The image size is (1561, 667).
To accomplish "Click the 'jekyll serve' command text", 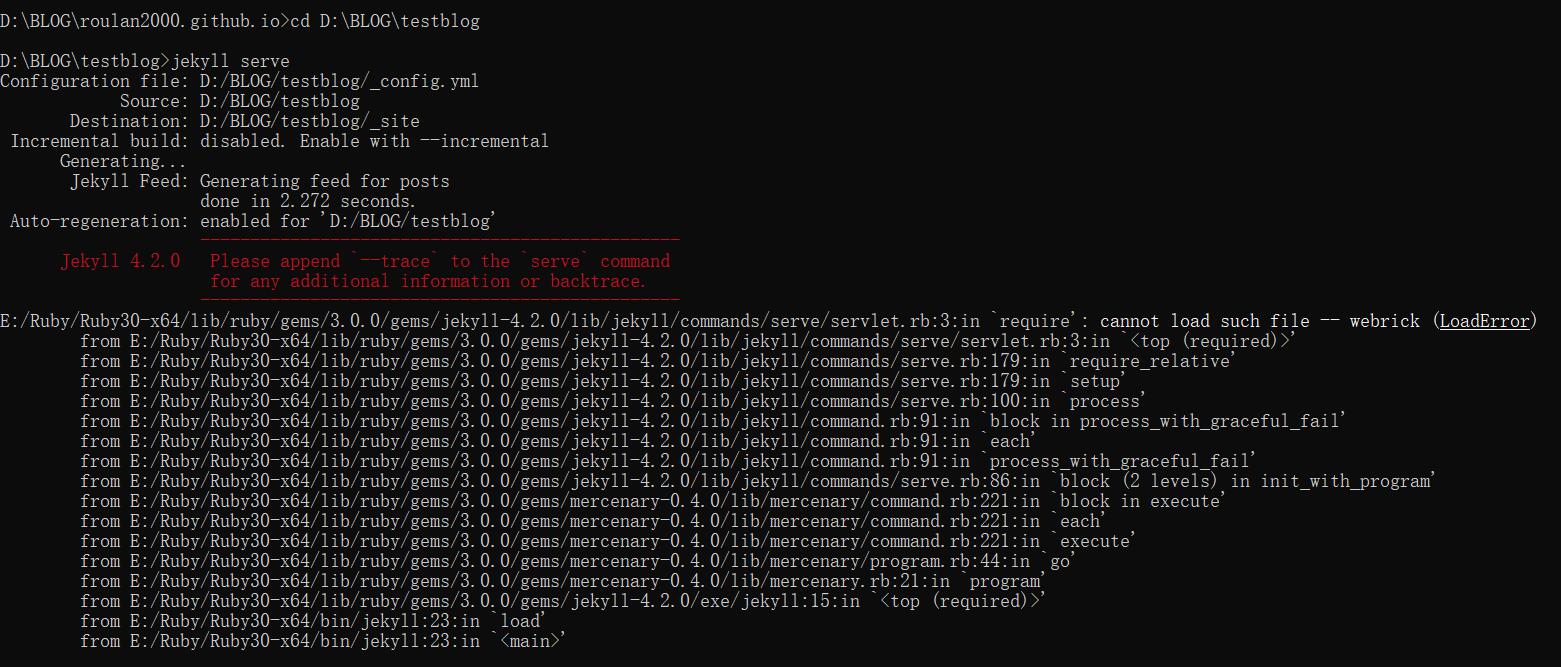I will pyautogui.click(x=231, y=61).
